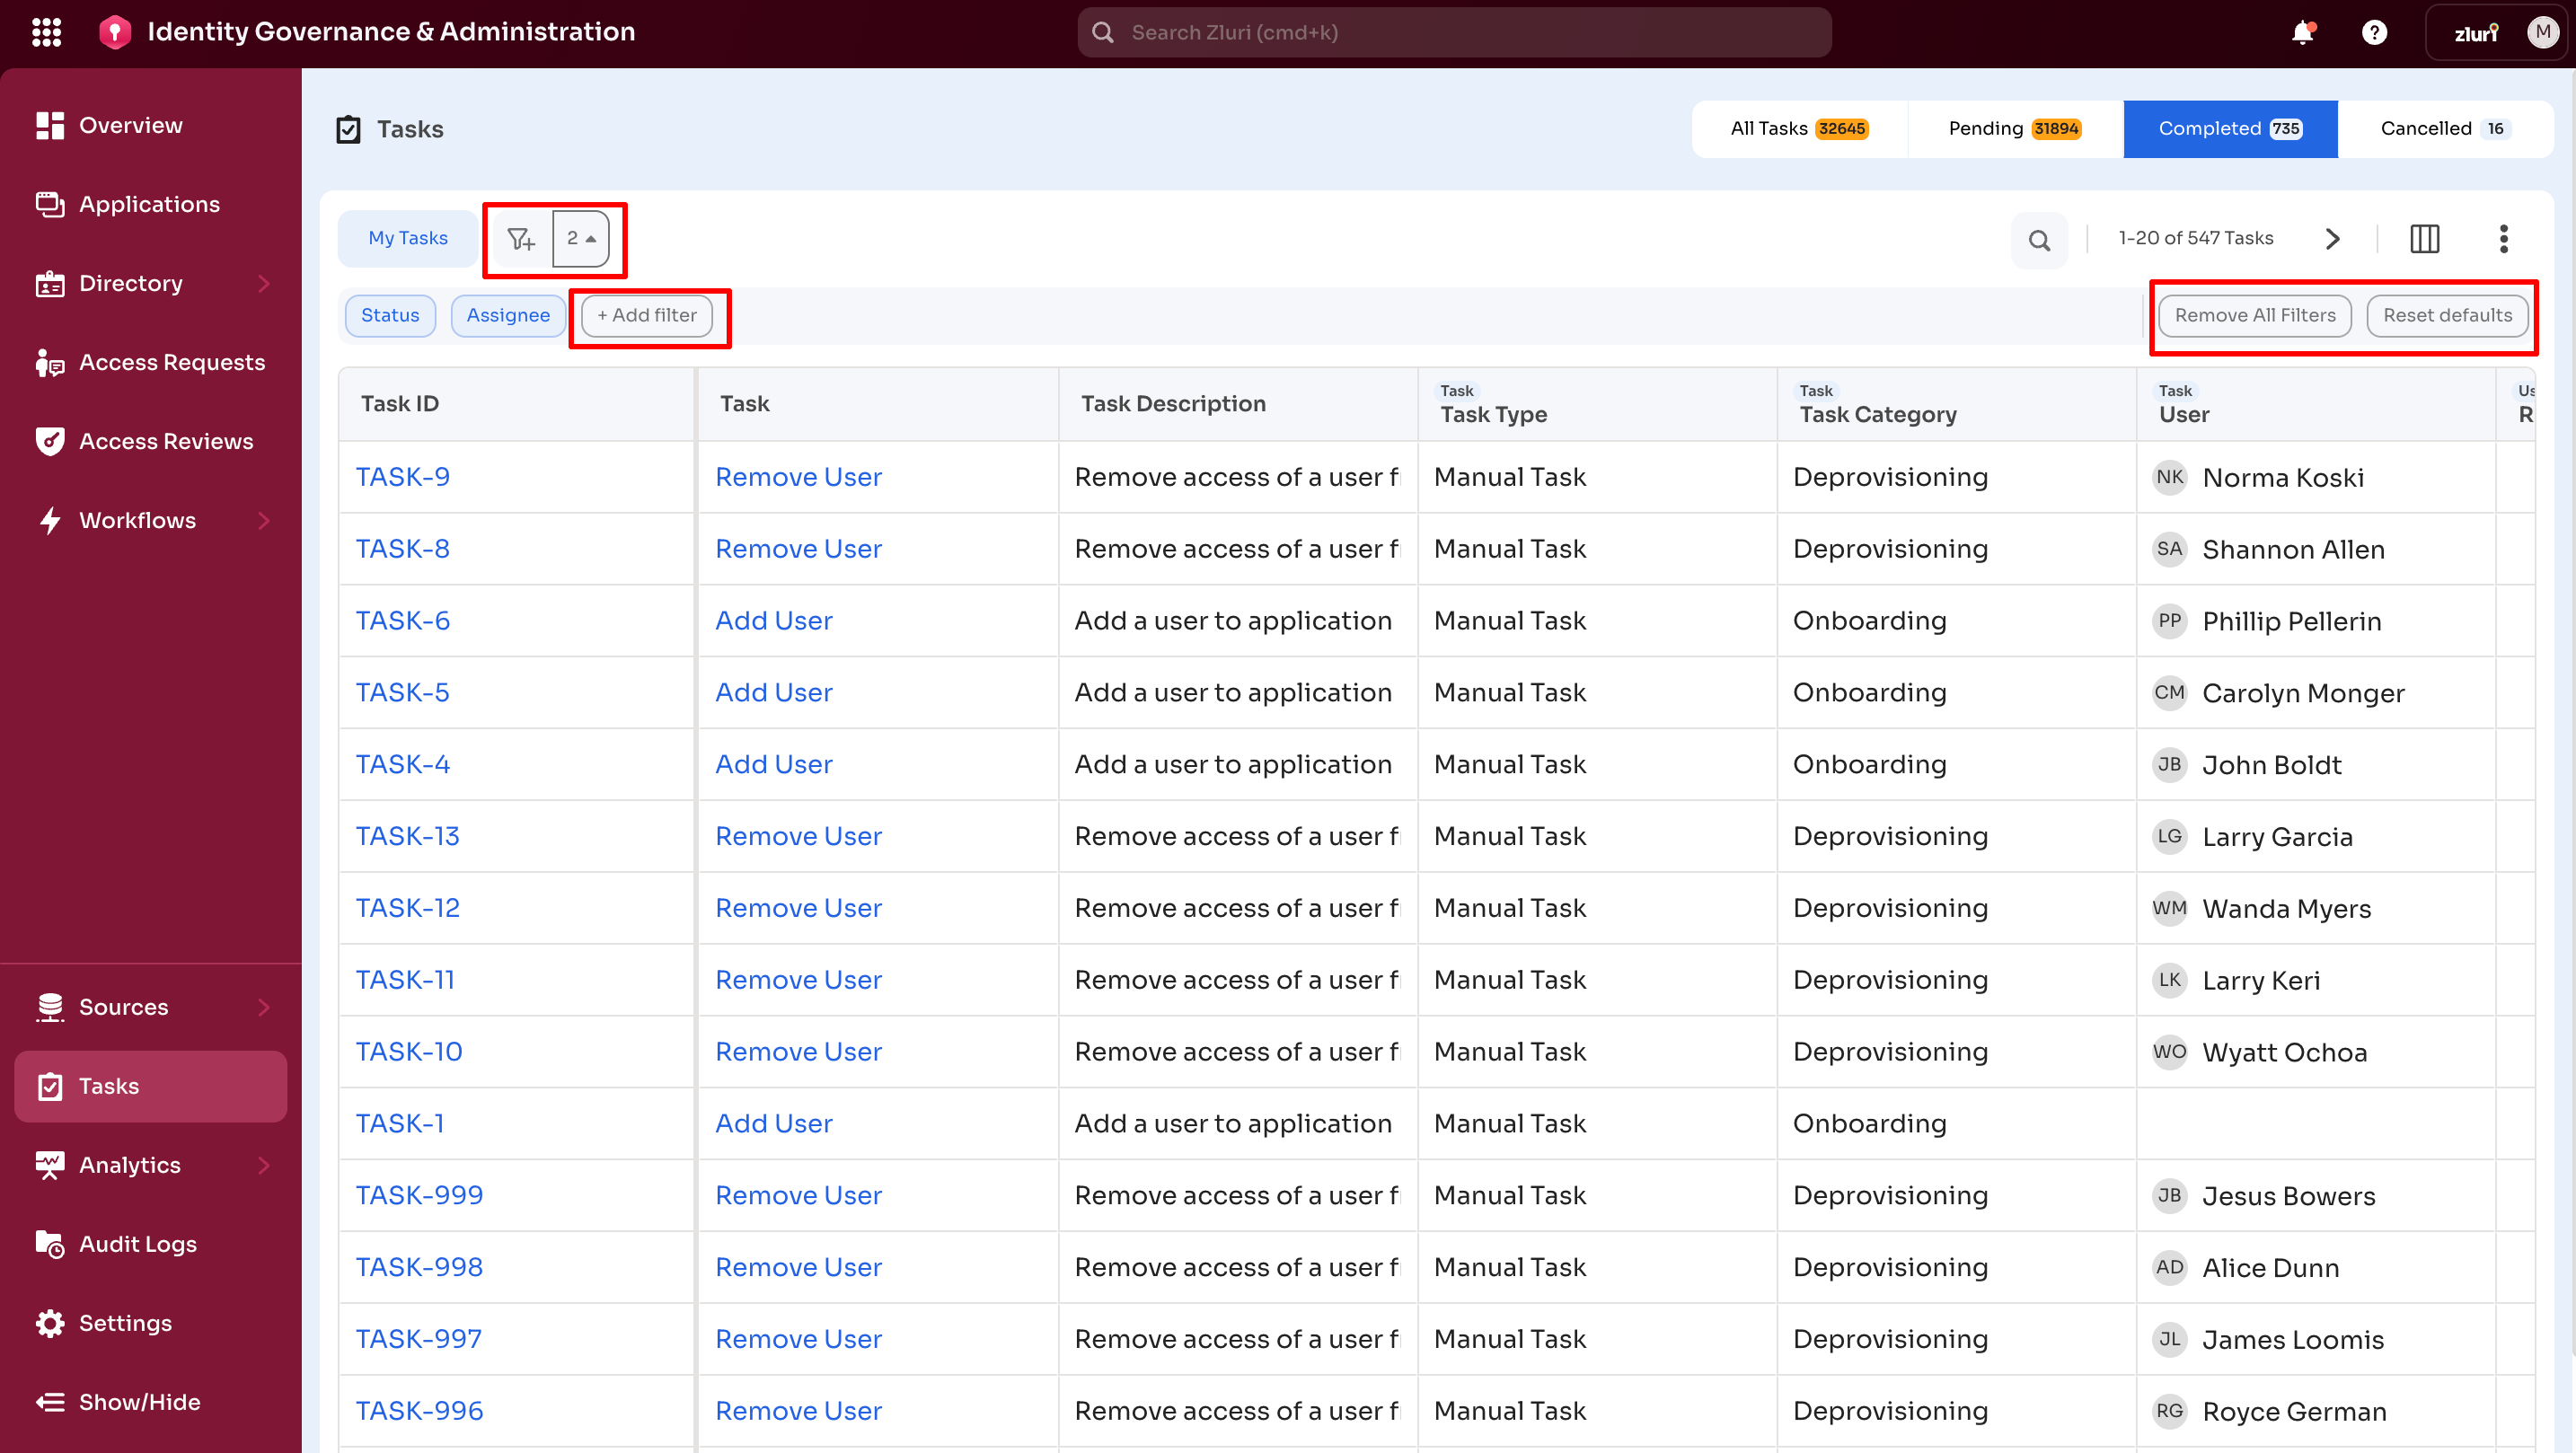Screen dimensions: 2576x1453
Task: Click the + Add filter button
Action: (x=646, y=315)
